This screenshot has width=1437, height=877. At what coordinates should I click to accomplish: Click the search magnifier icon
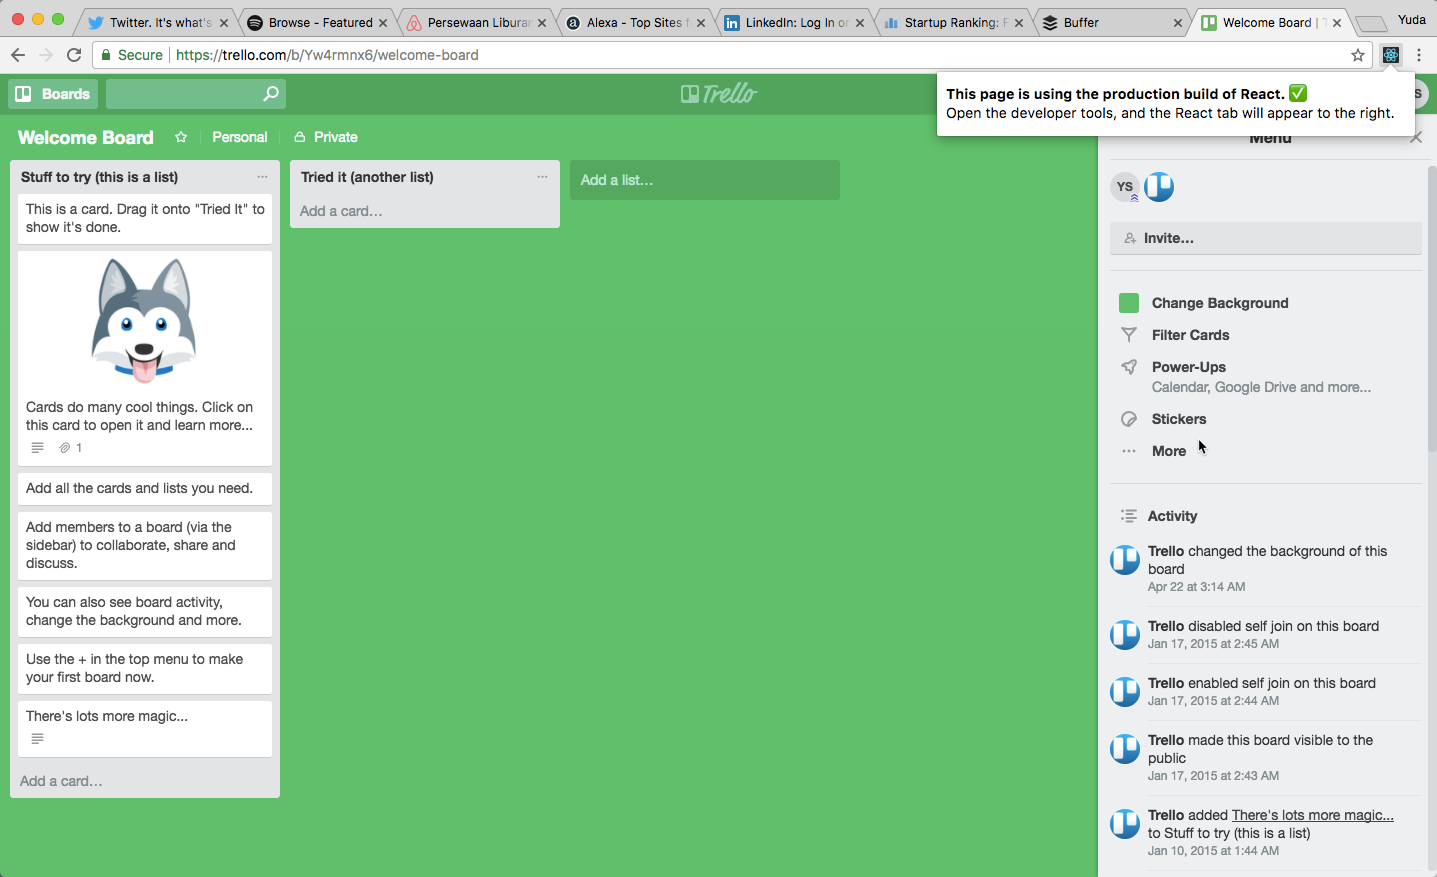tap(270, 94)
